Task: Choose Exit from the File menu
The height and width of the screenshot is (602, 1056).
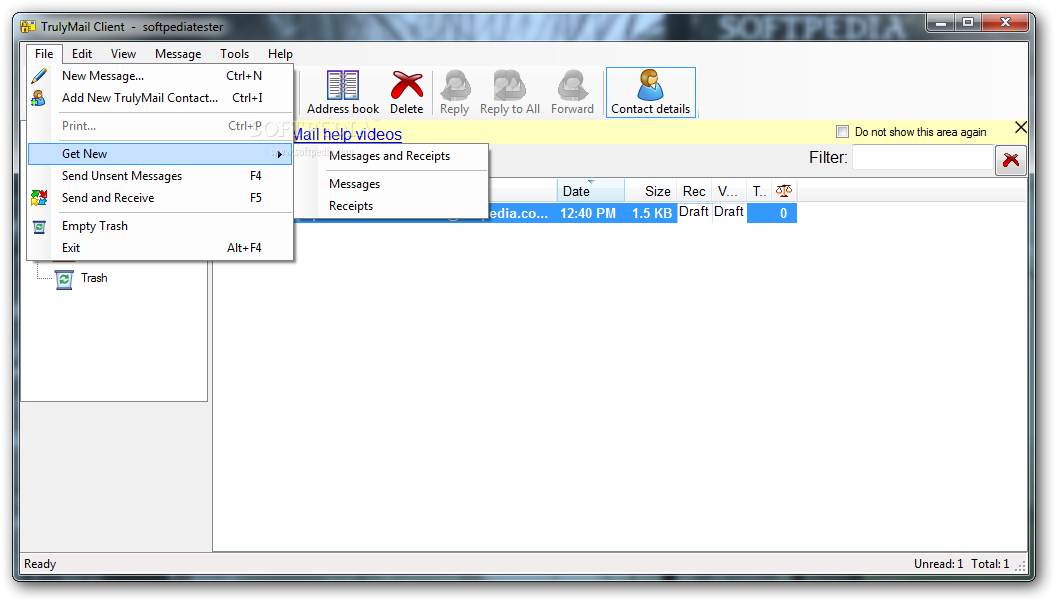Action: (161, 248)
